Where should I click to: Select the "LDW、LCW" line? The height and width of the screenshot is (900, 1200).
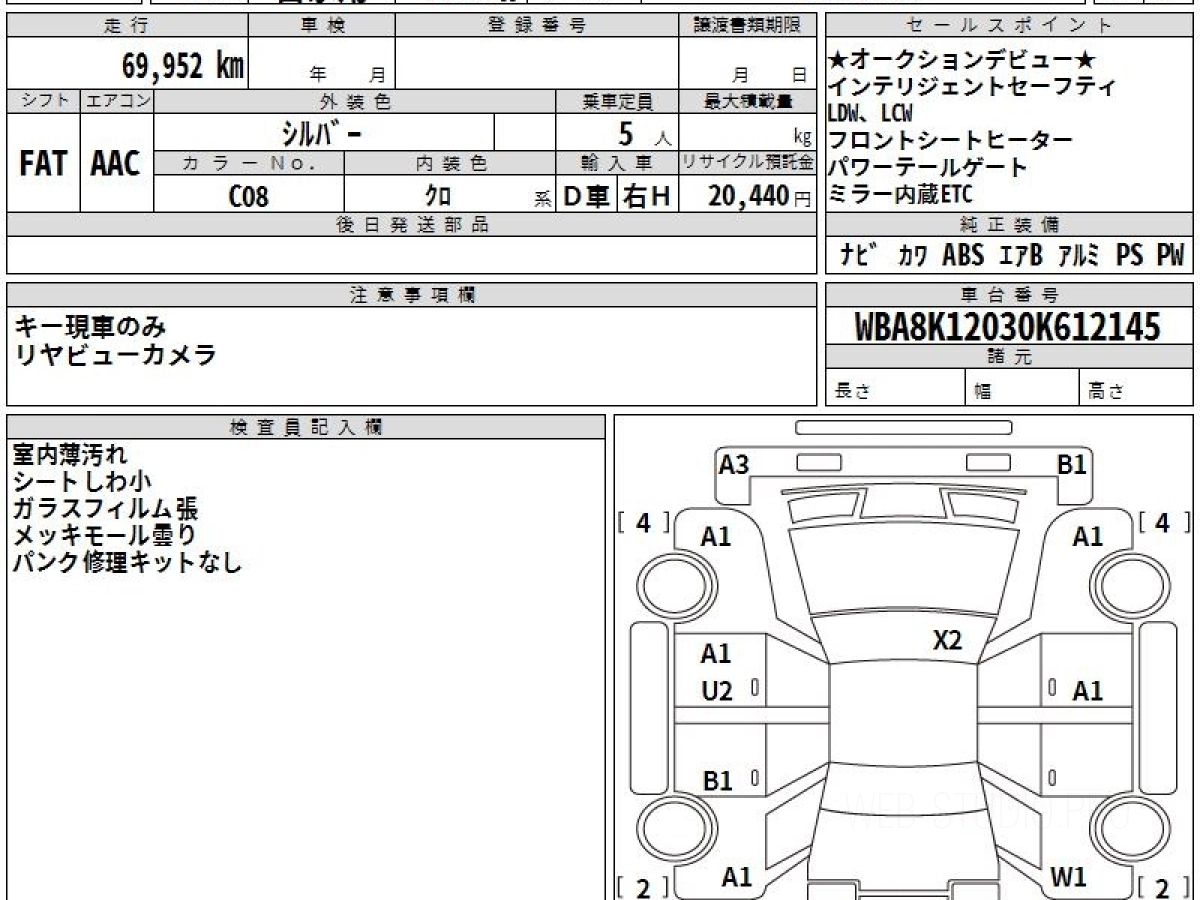pyautogui.click(x=870, y=114)
